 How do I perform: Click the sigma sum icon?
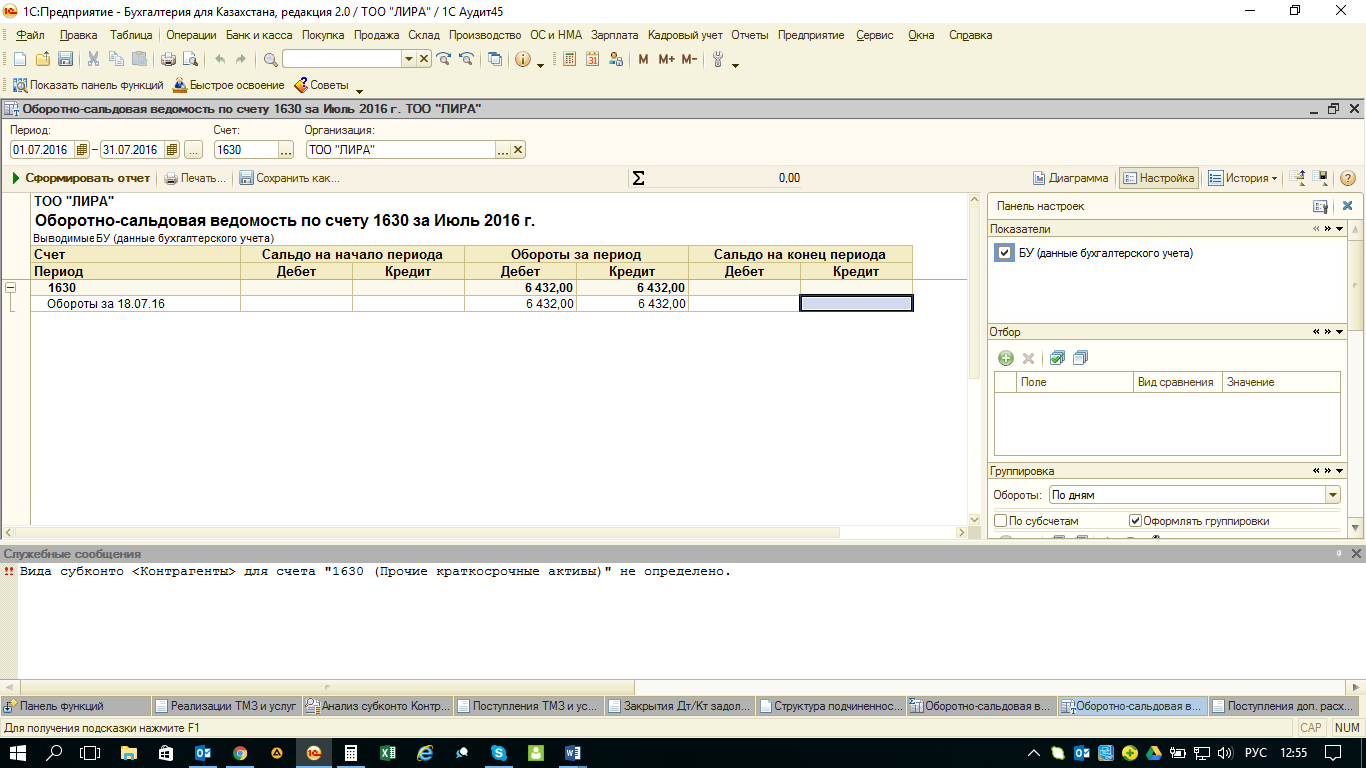click(x=638, y=178)
